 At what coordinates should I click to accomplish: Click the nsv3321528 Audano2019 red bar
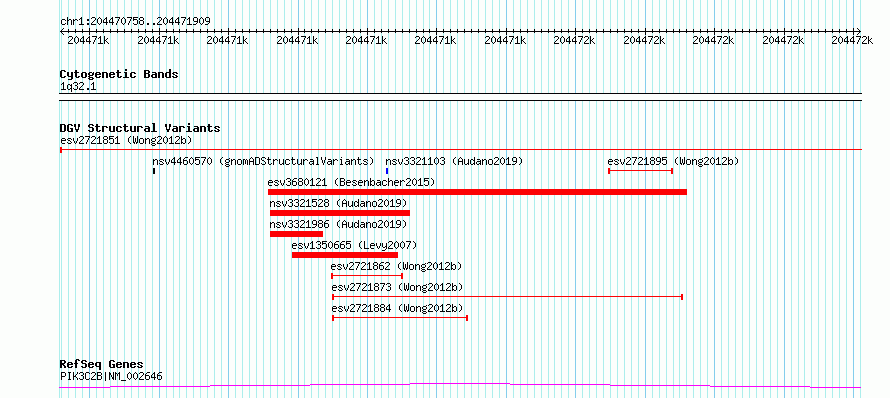tap(339, 213)
